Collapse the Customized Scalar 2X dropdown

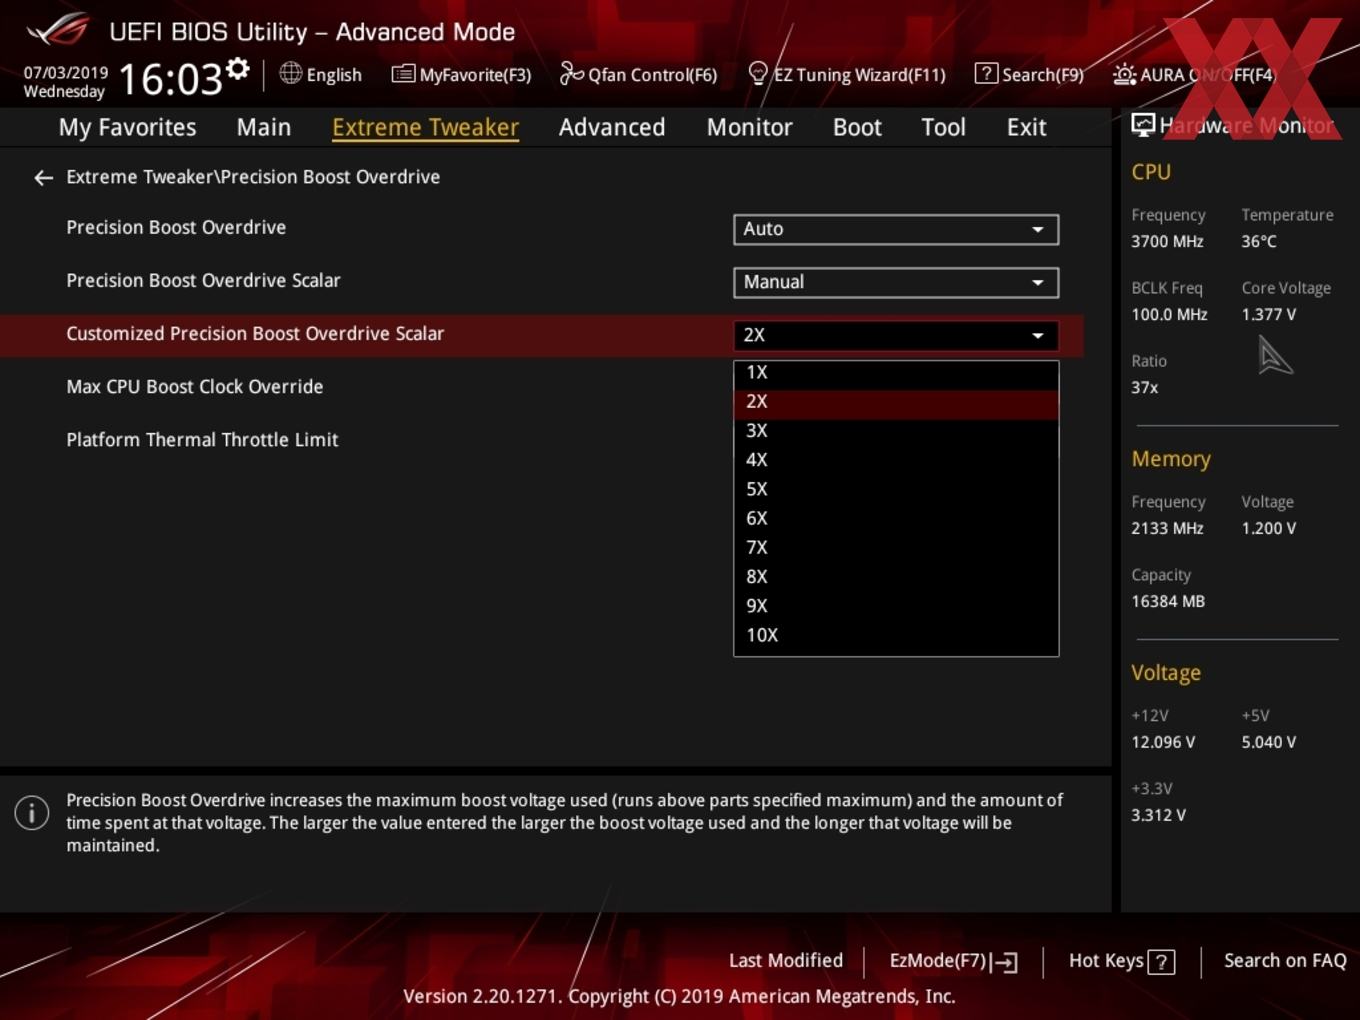click(x=896, y=335)
